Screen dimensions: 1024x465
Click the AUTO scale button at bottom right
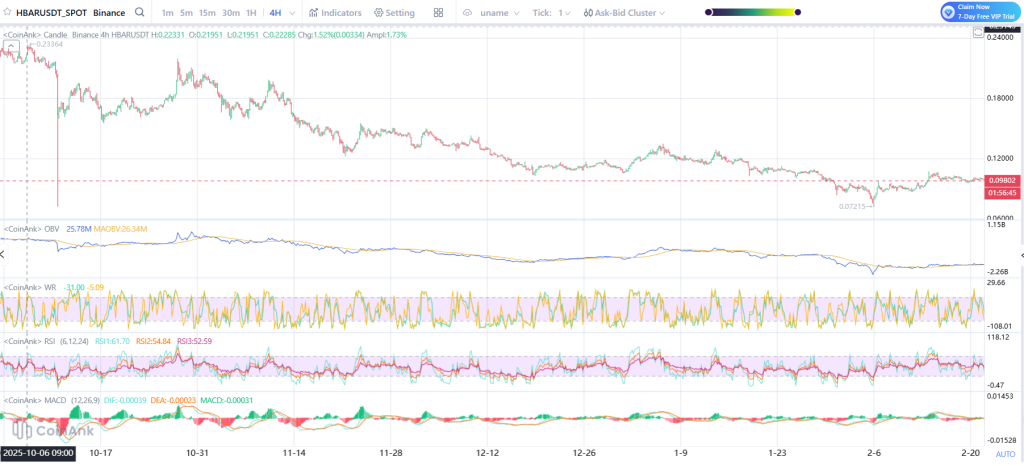[1005, 454]
